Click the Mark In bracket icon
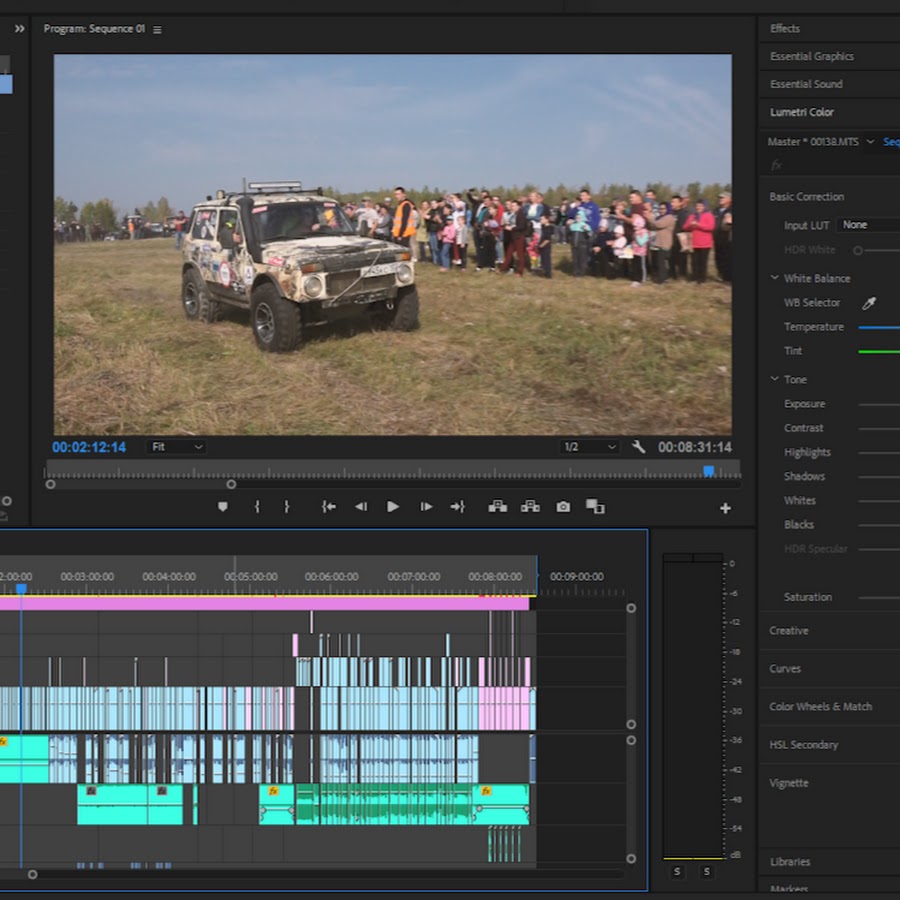The image size is (900, 900). (257, 507)
